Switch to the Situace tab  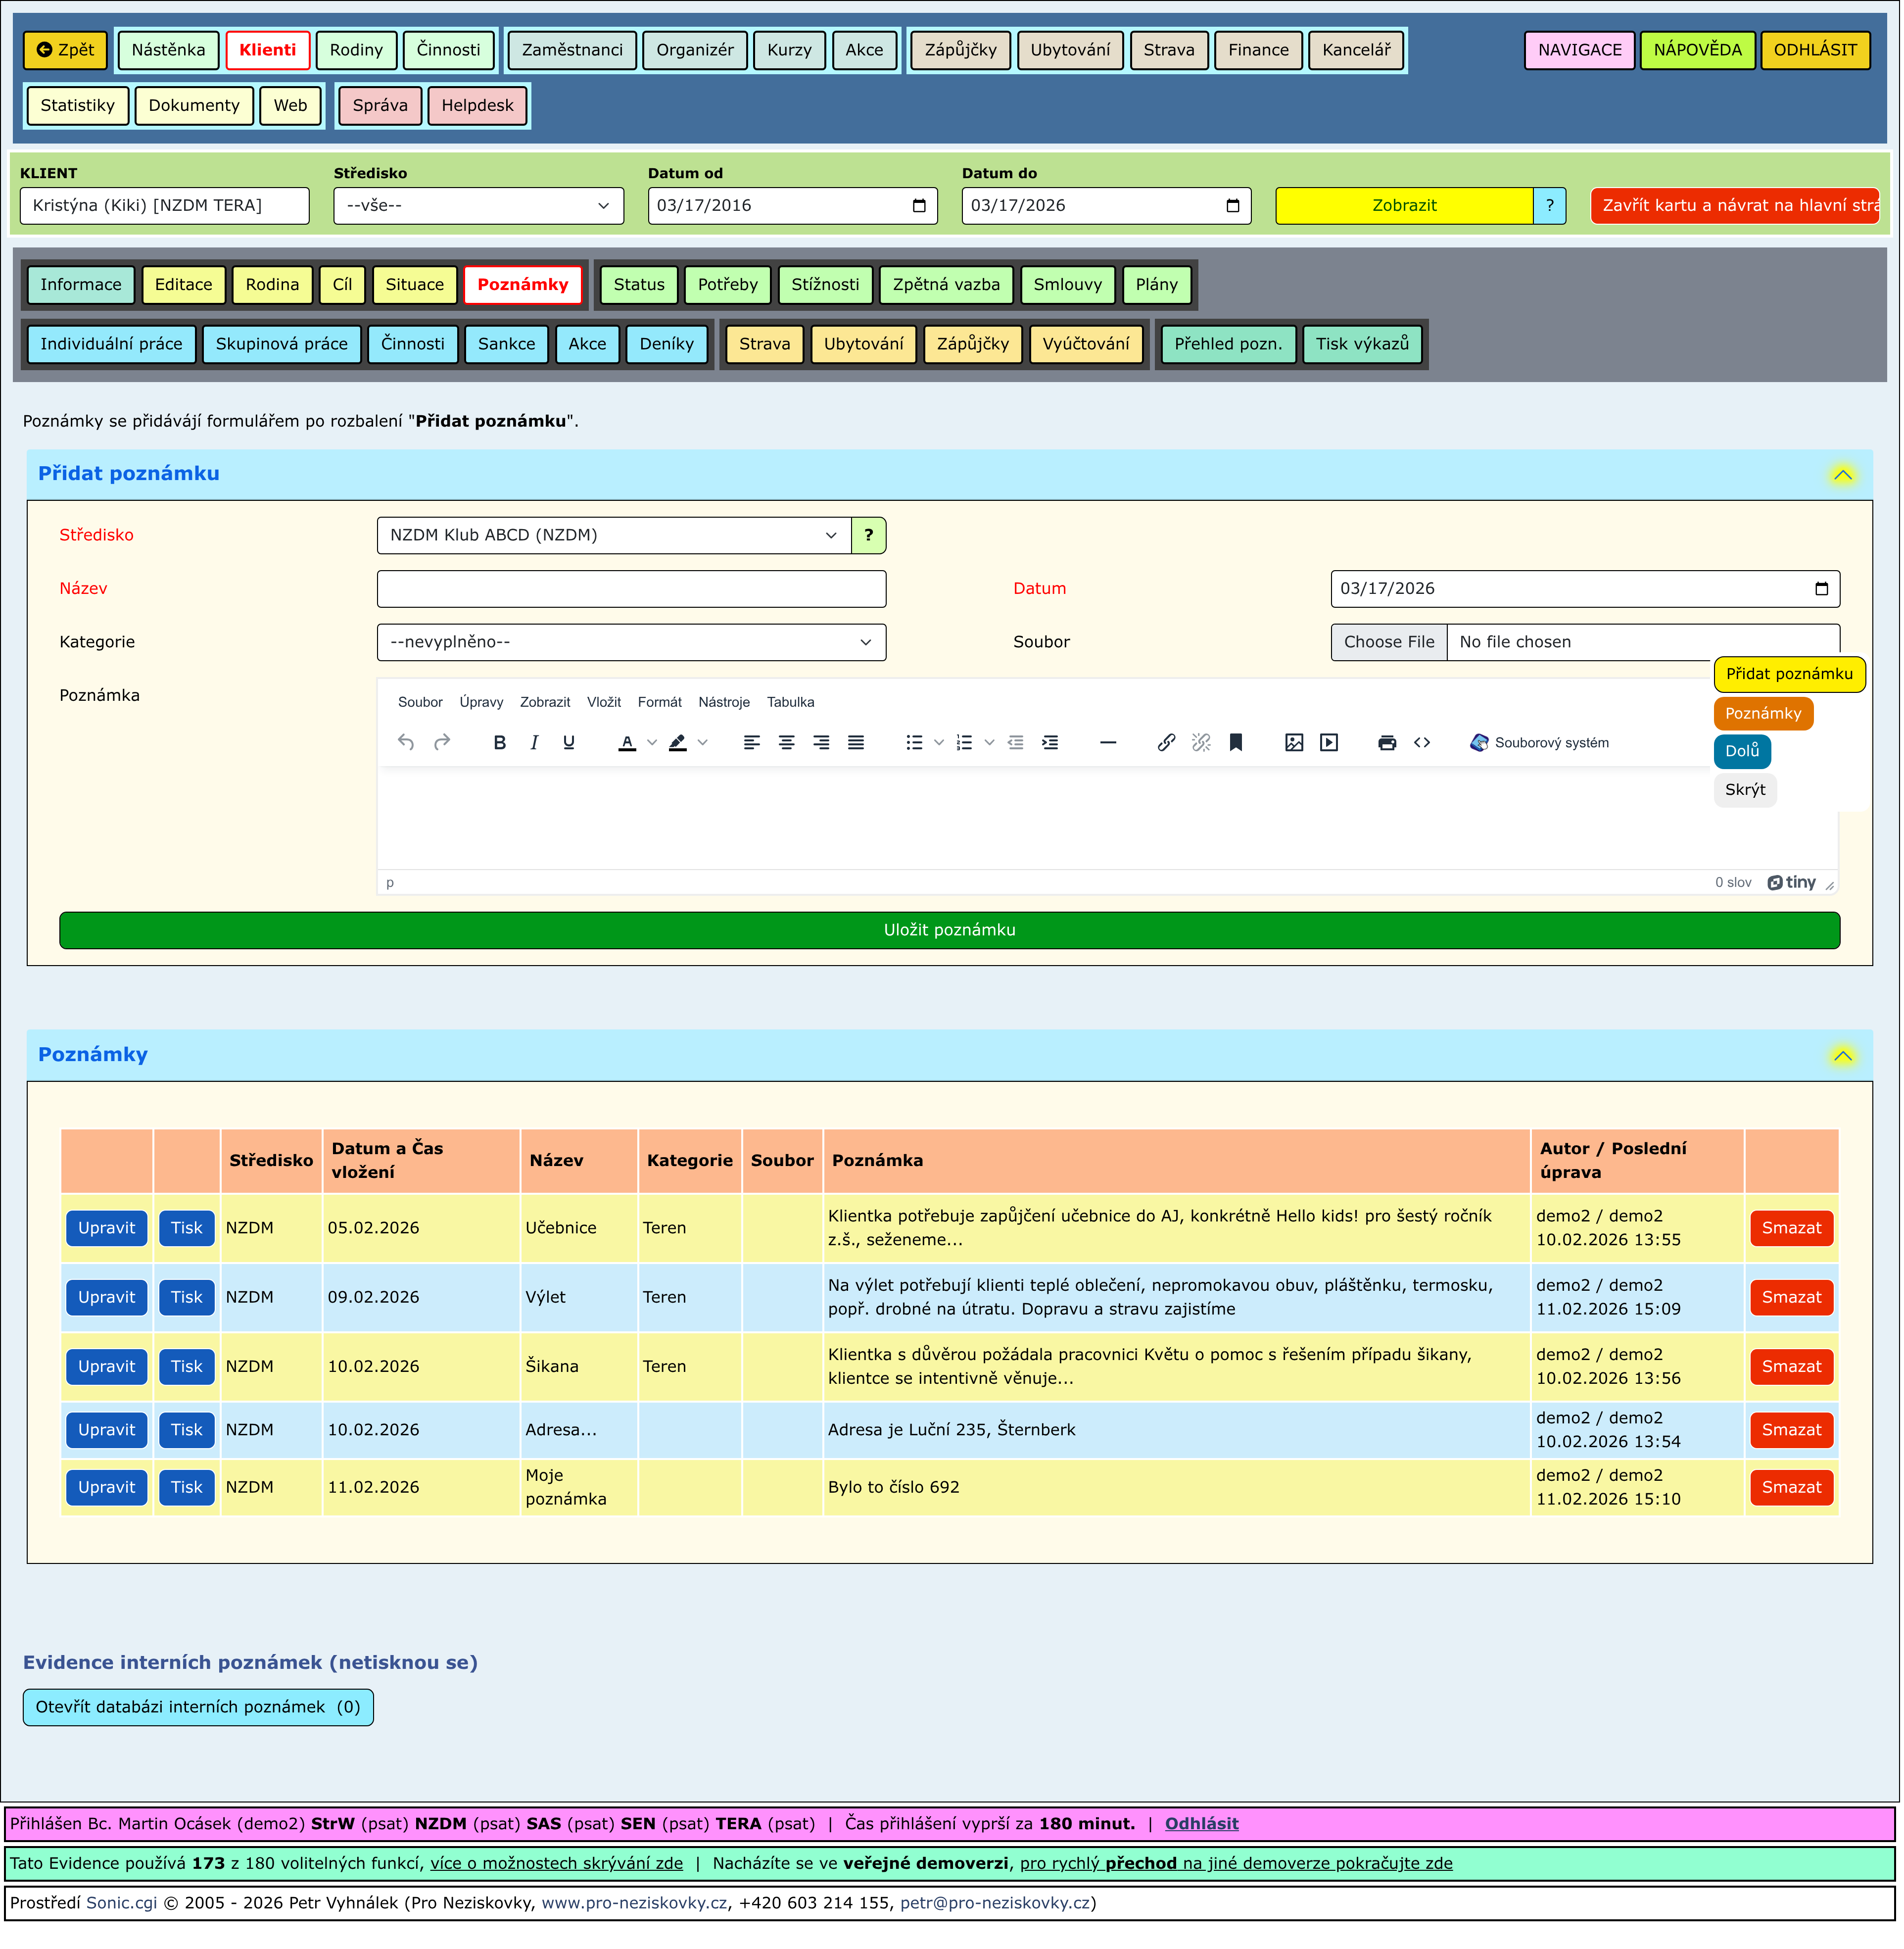414,285
